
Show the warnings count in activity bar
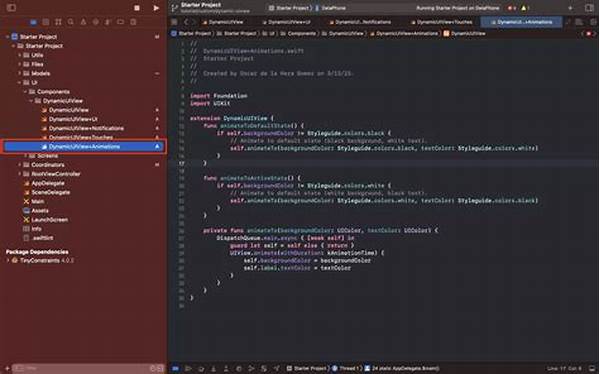(525, 8)
